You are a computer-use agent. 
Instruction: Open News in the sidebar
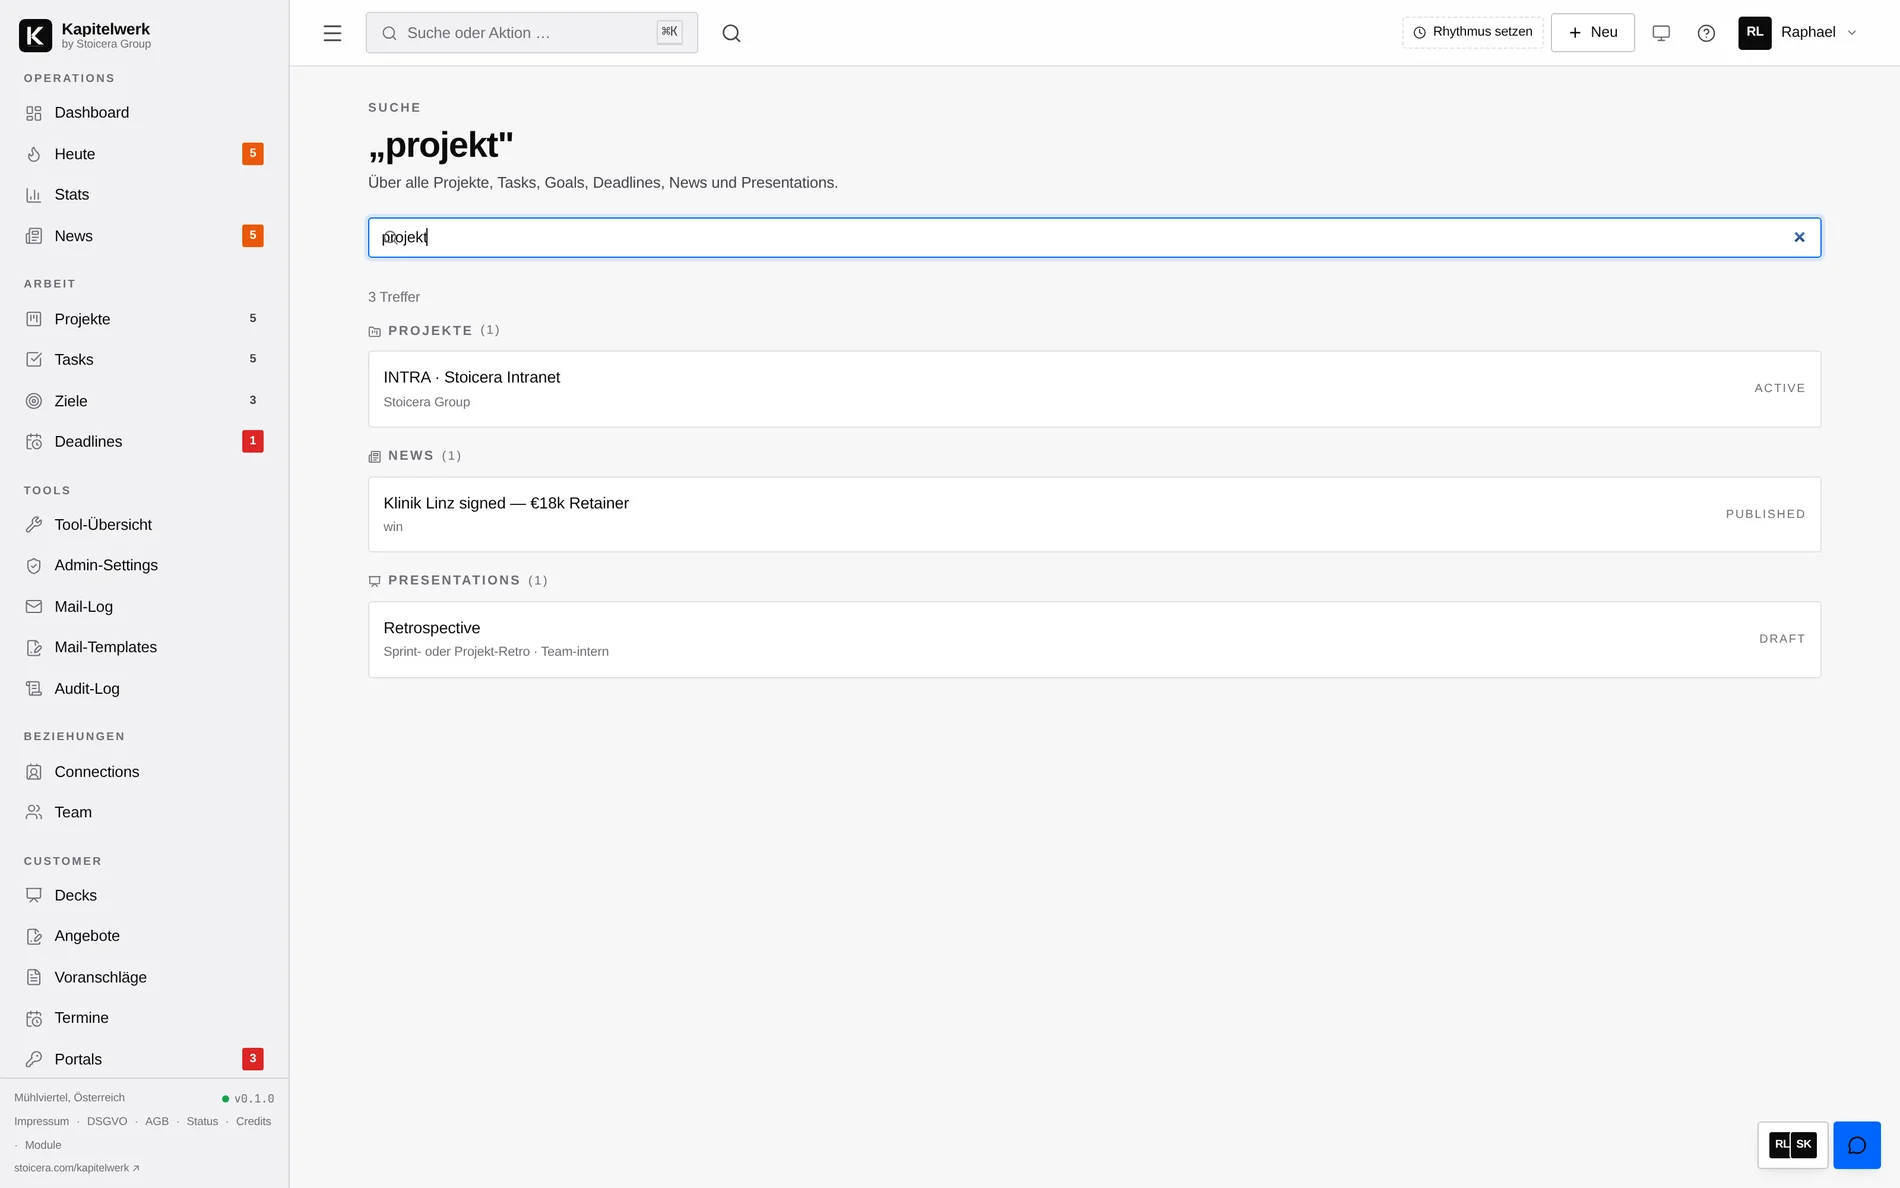144,236
